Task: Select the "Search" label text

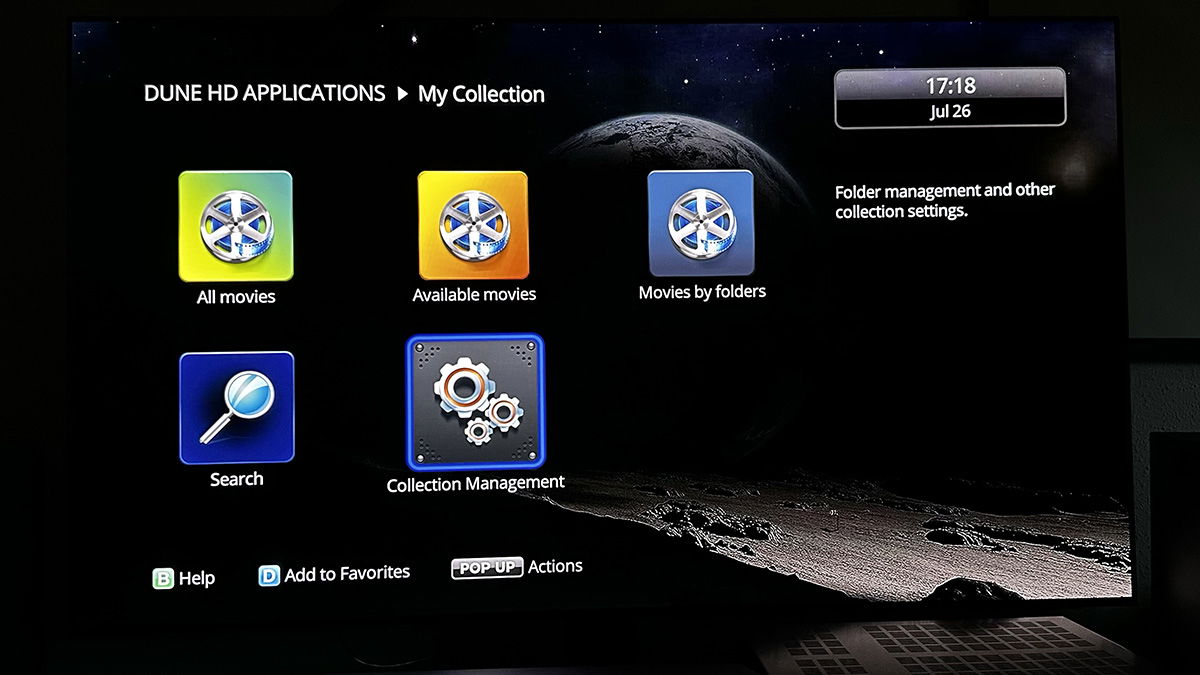Action: [236, 479]
